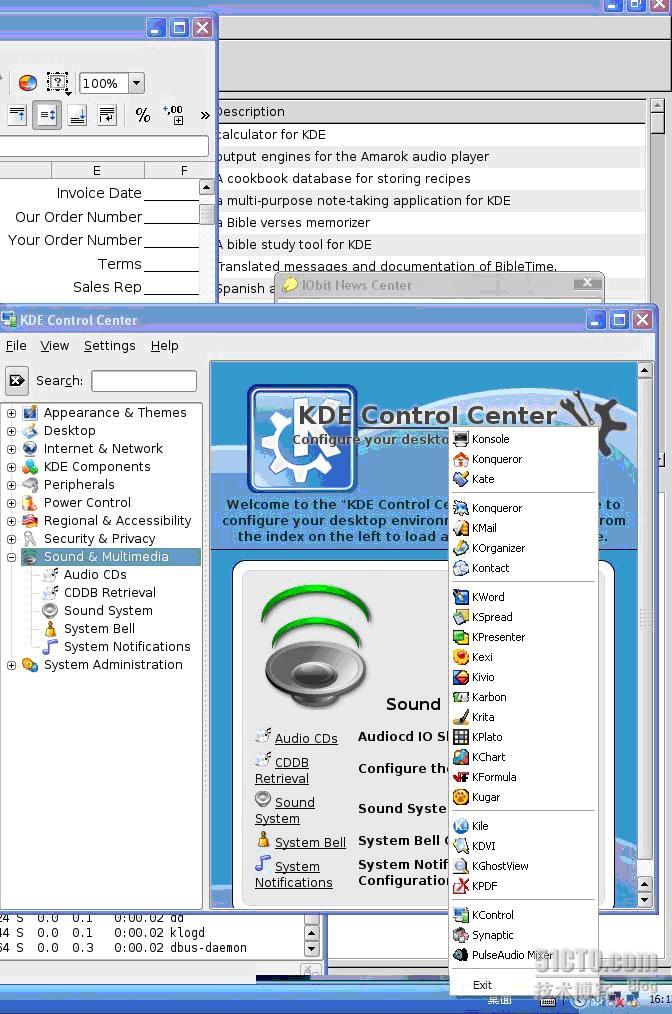Open the File menu in Control Center
The width and height of the screenshot is (672, 1014).
tap(16, 346)
